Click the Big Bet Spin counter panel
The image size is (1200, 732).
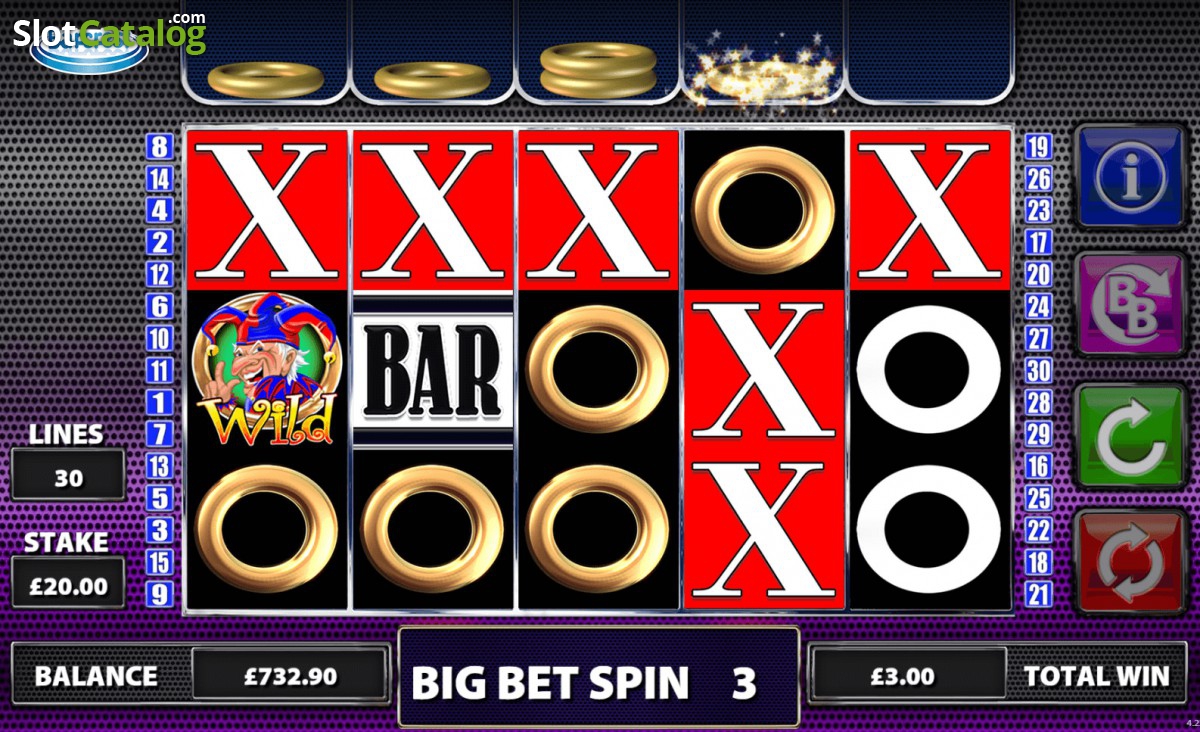598,679
